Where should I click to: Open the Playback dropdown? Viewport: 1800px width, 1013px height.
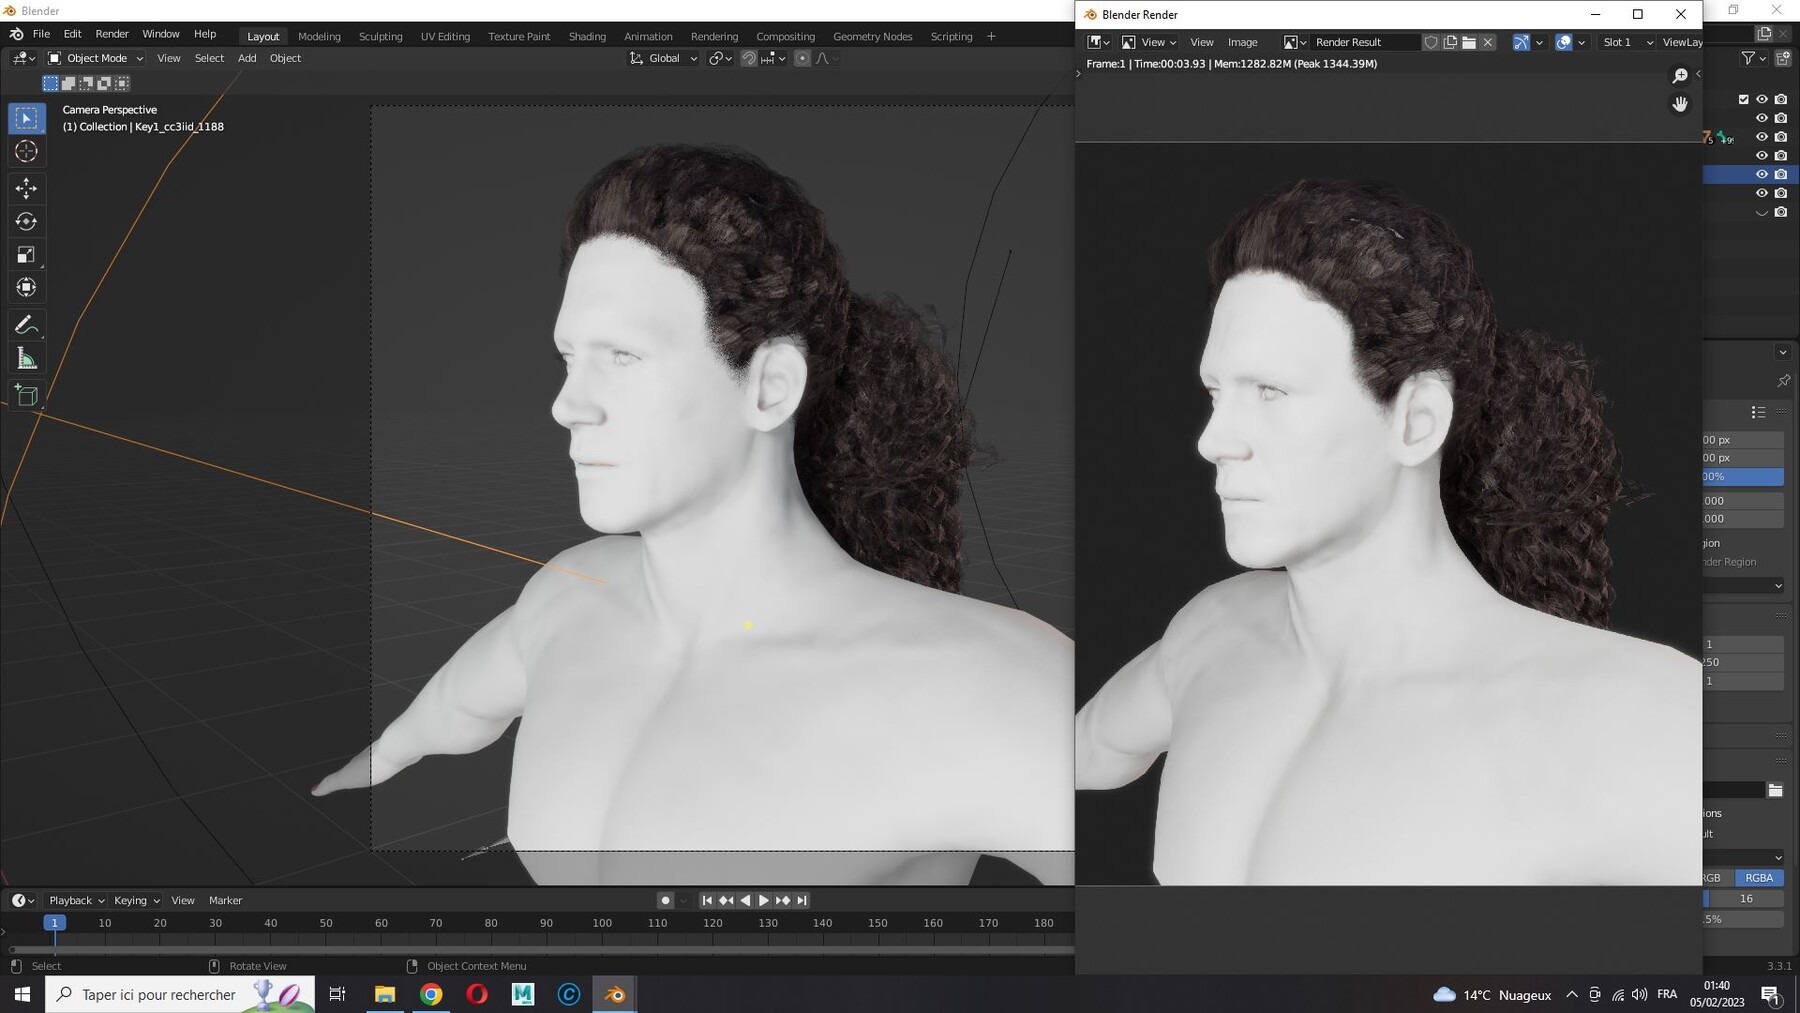[x=76, y=900]
